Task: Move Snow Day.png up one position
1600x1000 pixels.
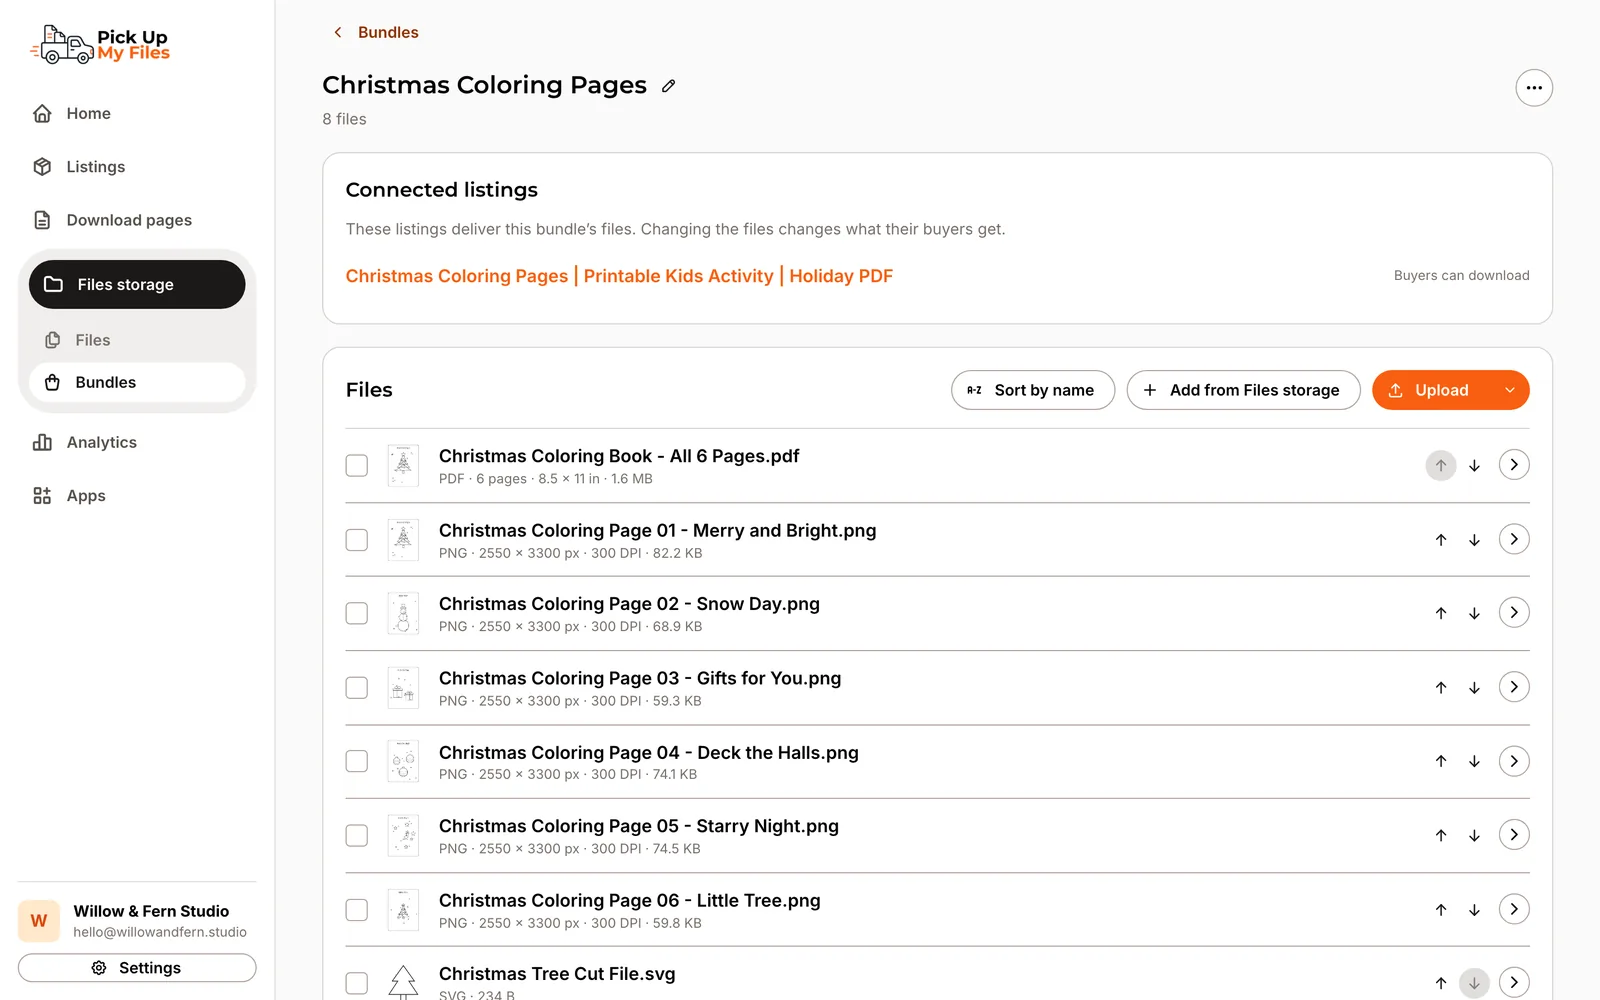Action: tap(1441, 613)
